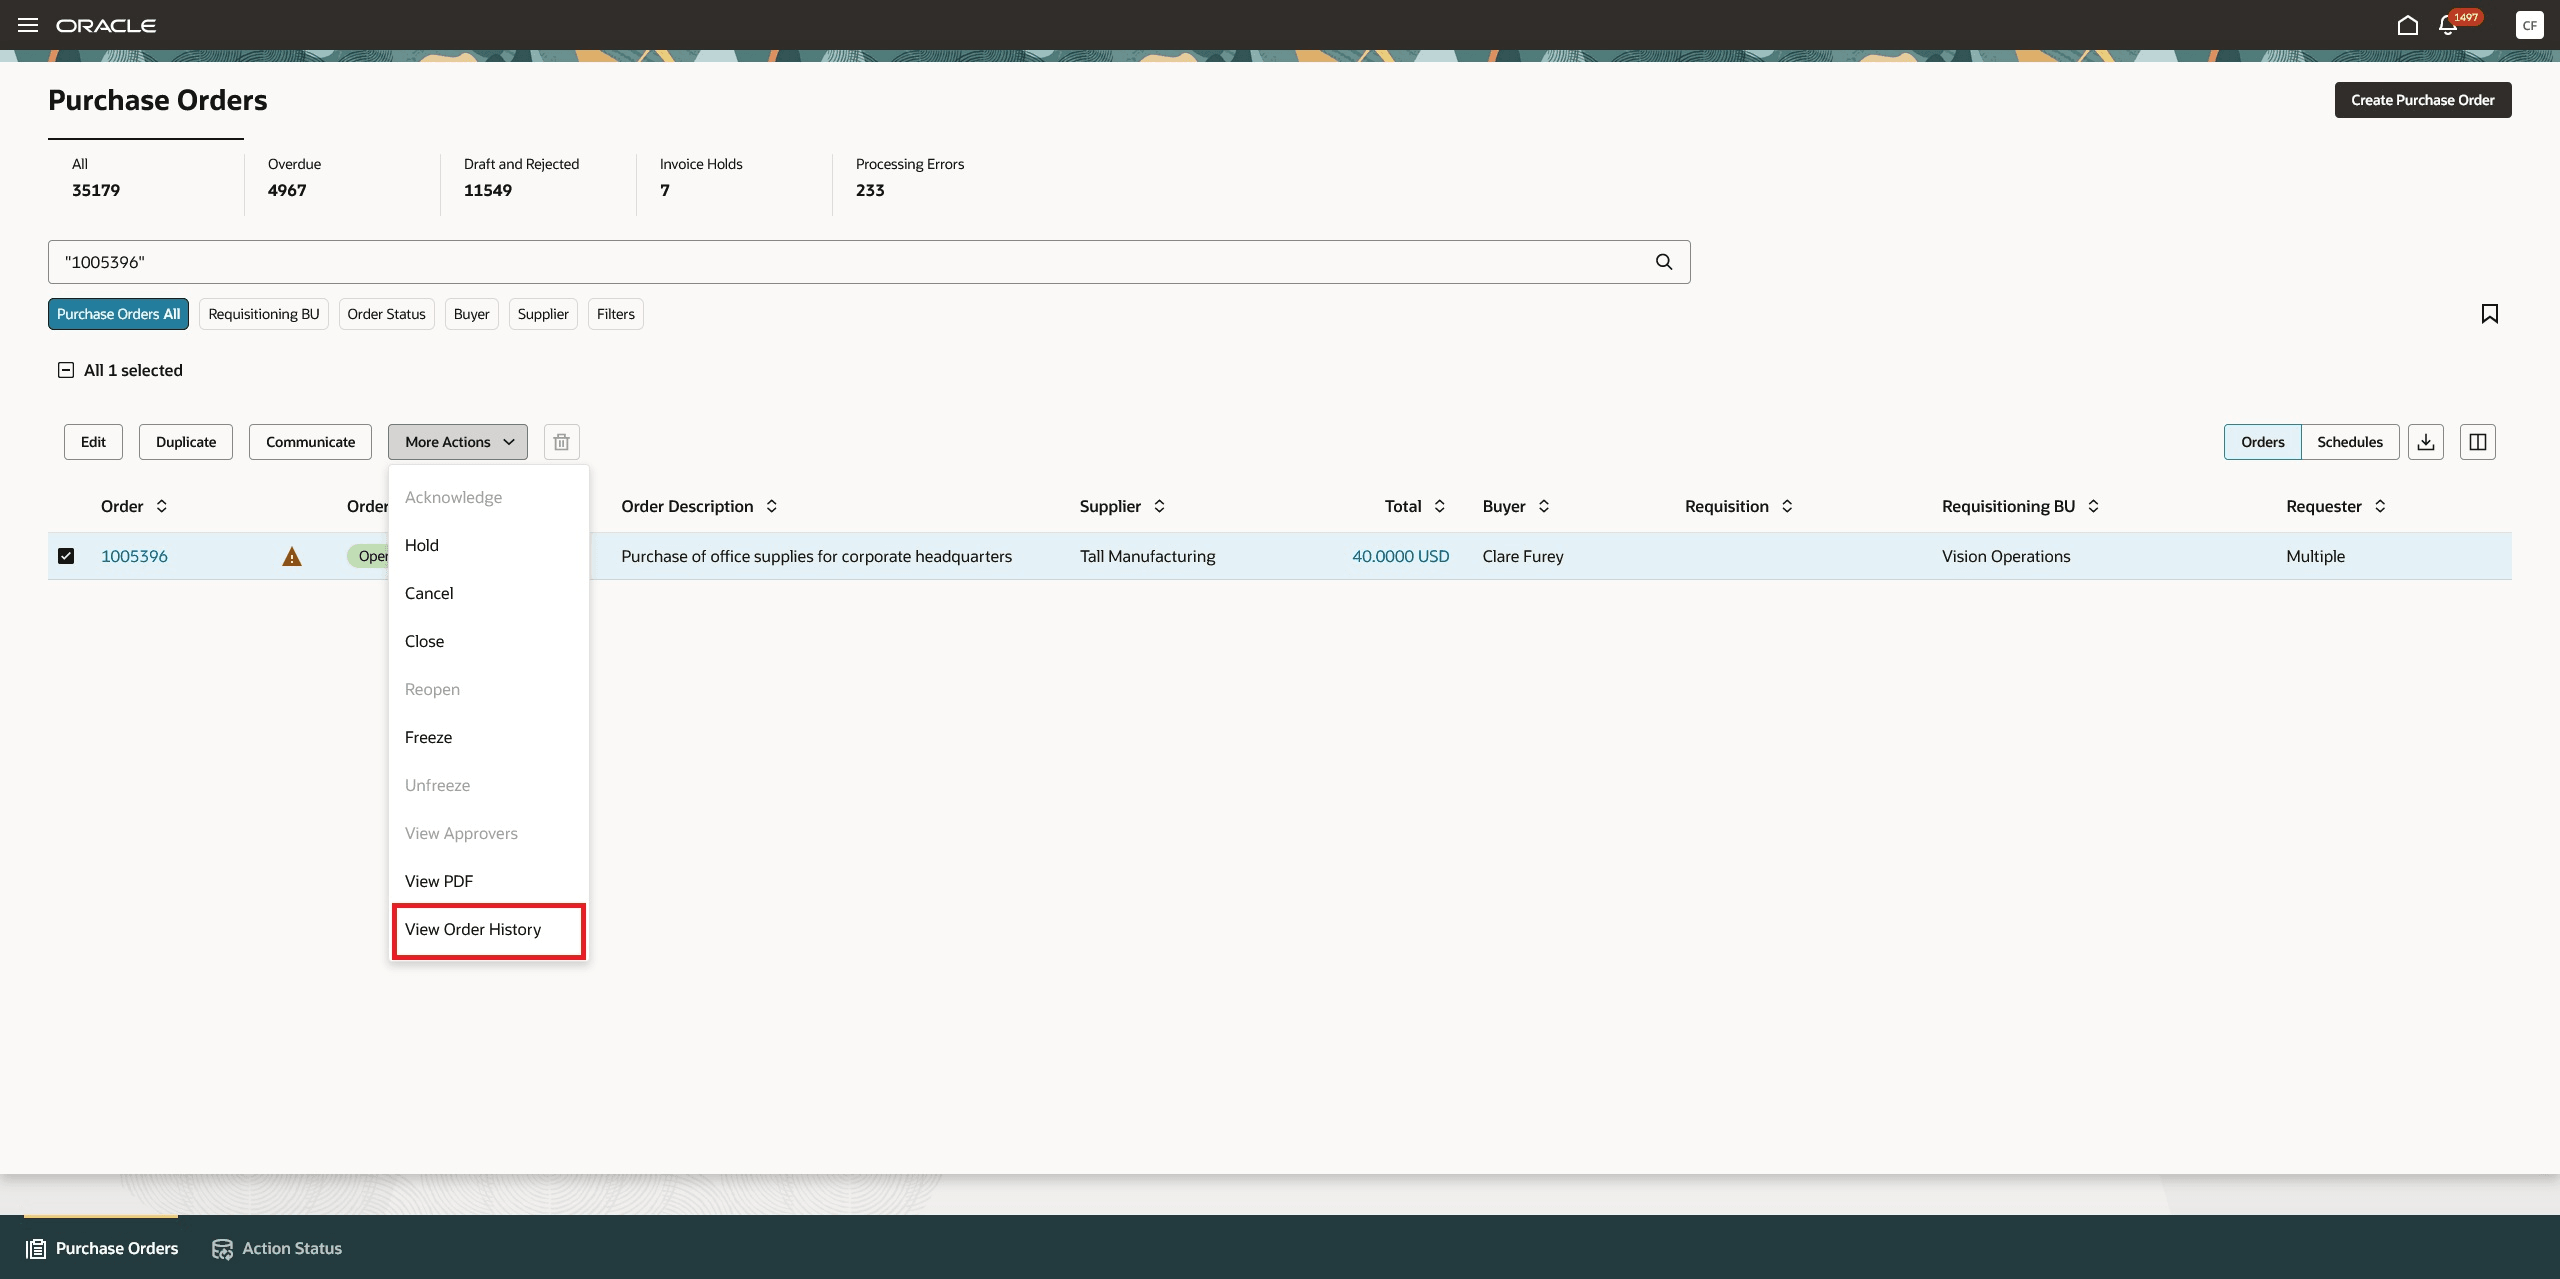The height and width of the screenshot is (1279, 2560).
Task: Open the notifications bell
Action: click(2447, 26)
